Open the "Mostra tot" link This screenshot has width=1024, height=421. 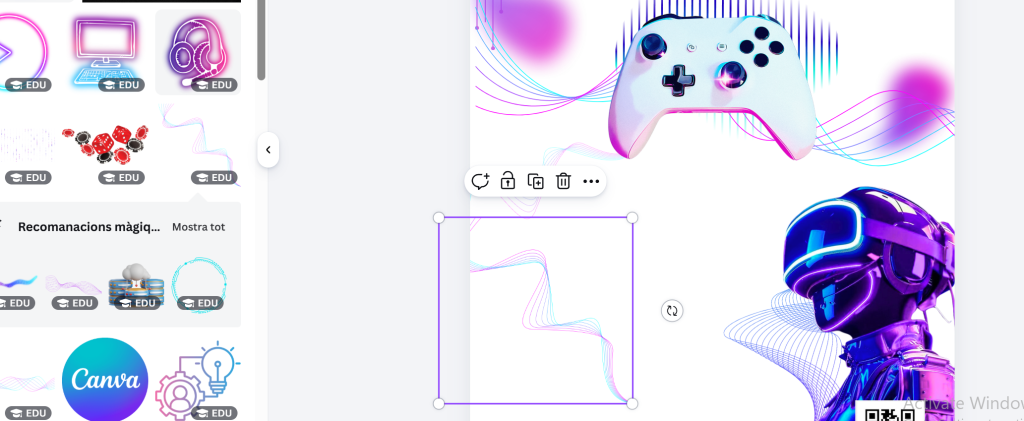coord(198,227)
